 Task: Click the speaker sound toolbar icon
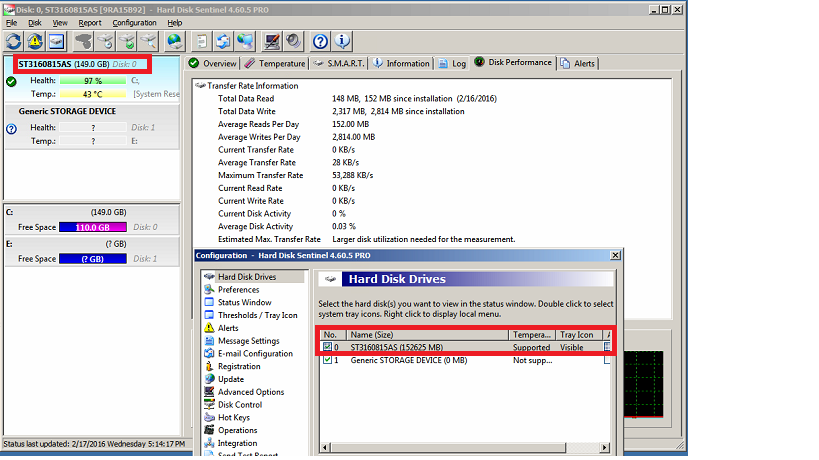coord(294,41)
